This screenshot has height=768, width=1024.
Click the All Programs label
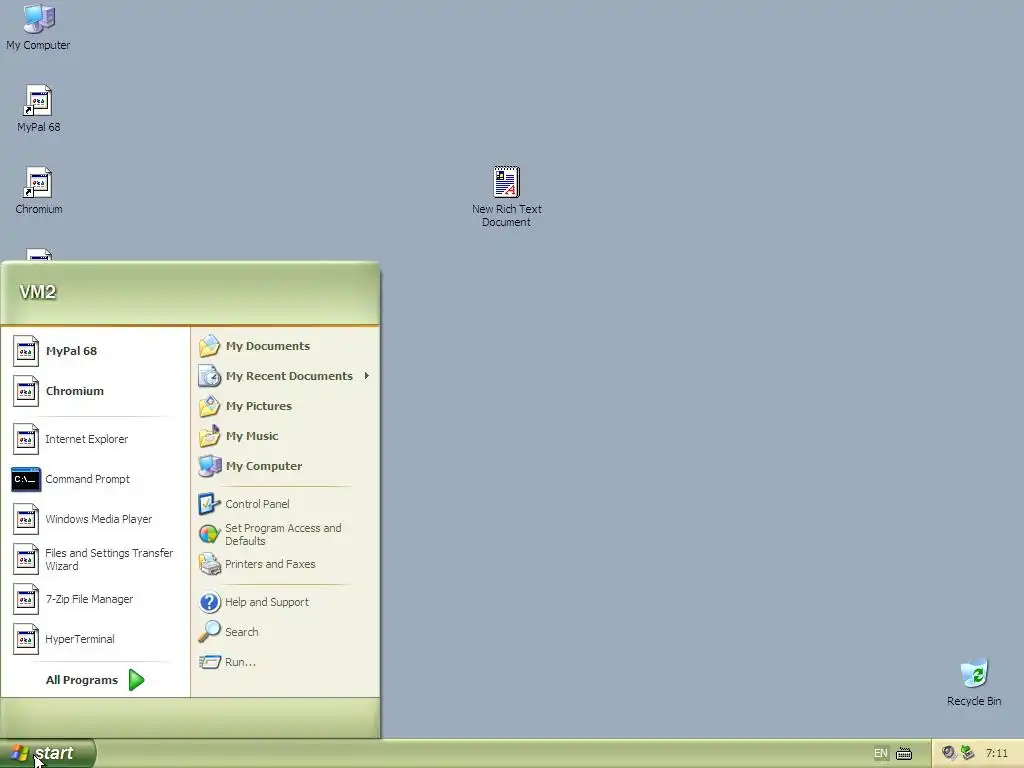coord(82,680)
